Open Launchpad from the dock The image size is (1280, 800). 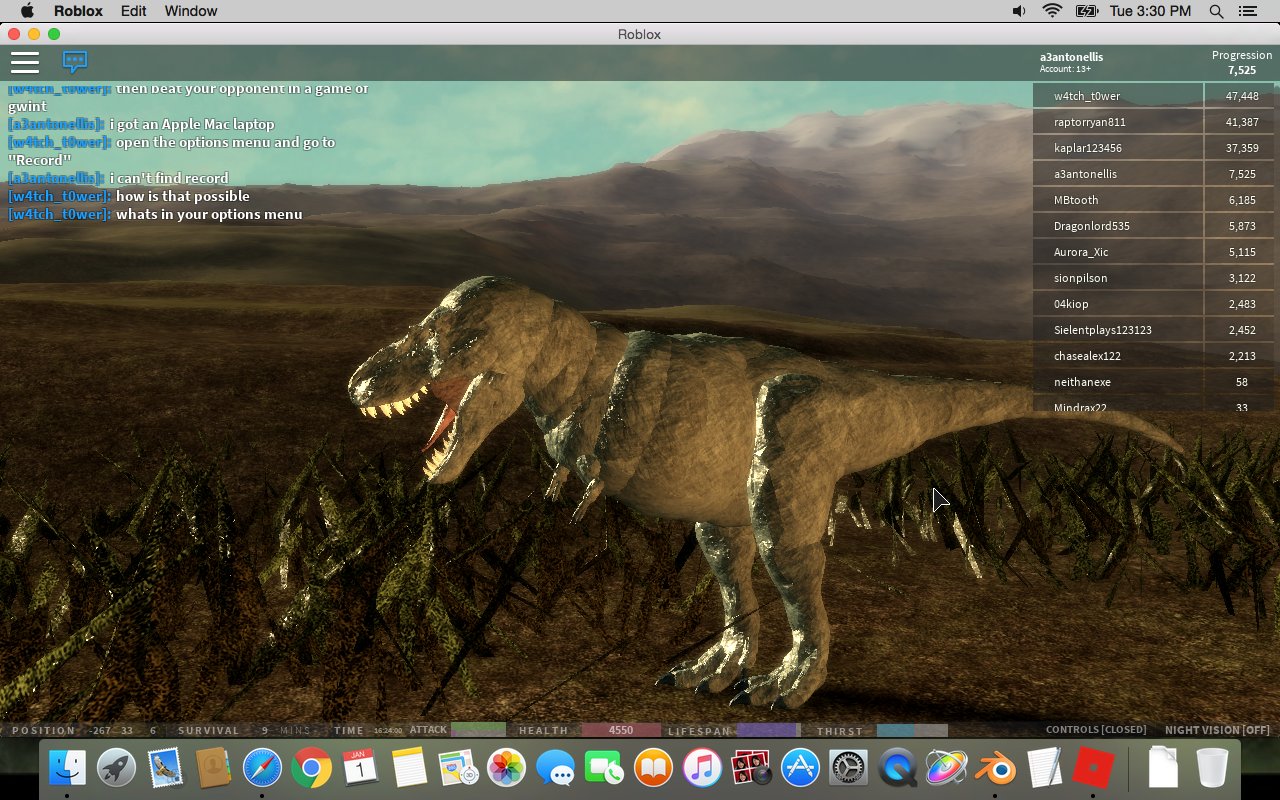pyautogui.click(x=117, y=768)
